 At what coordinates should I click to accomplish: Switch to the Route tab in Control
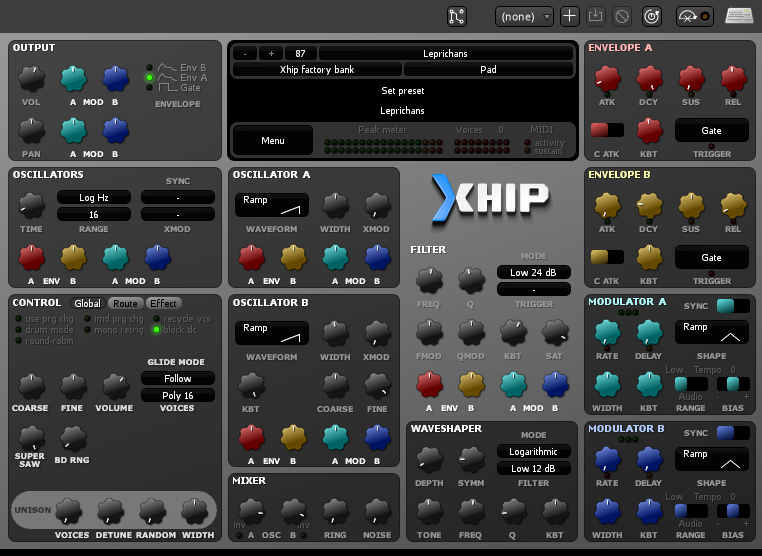coord(125,303)
